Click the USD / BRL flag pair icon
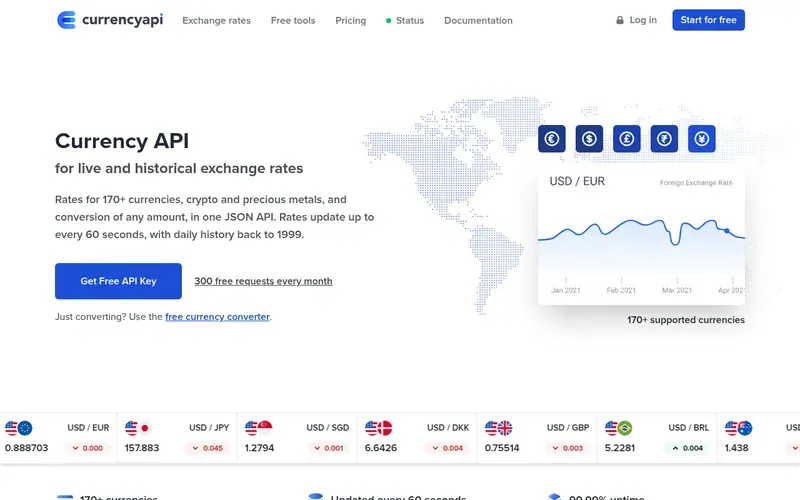 (618, 428)
